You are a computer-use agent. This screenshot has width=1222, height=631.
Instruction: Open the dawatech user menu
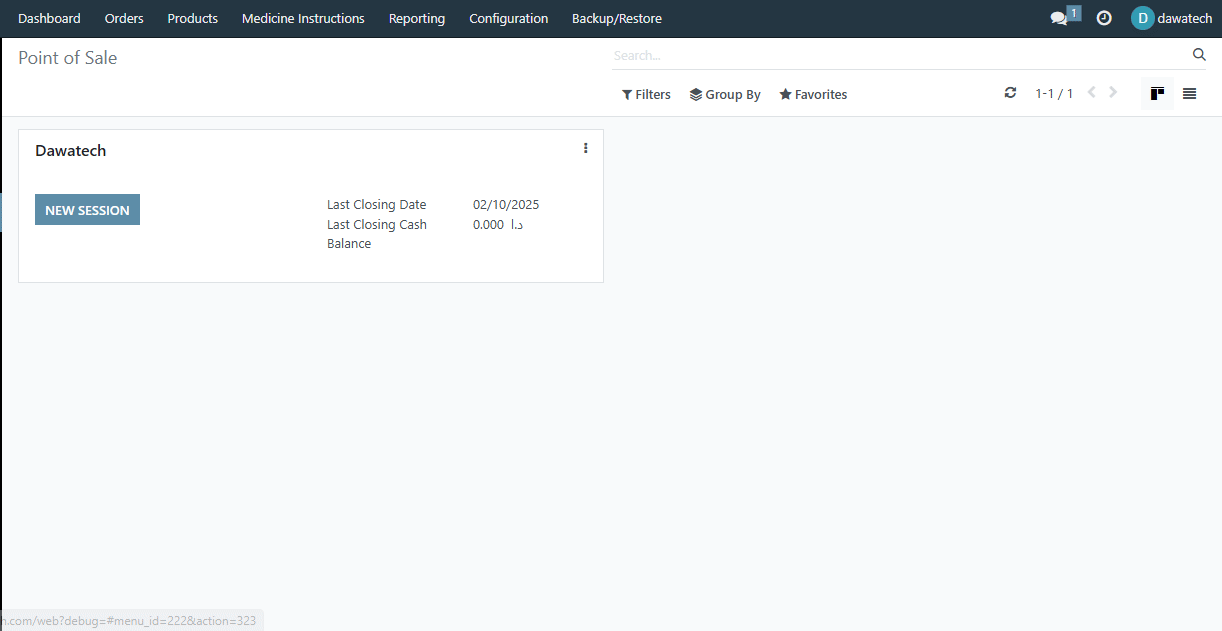click(1172, 18)
